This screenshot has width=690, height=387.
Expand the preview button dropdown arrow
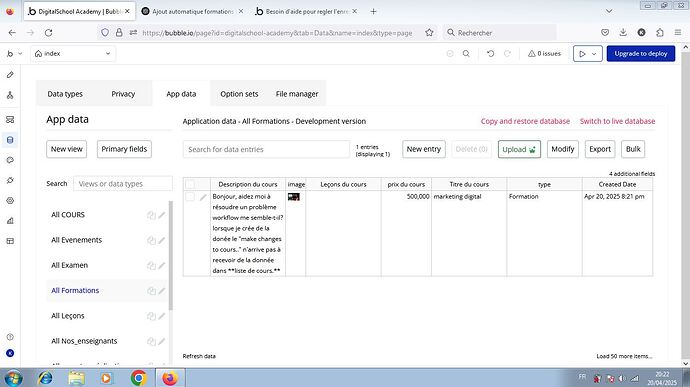tap(594, 54)
